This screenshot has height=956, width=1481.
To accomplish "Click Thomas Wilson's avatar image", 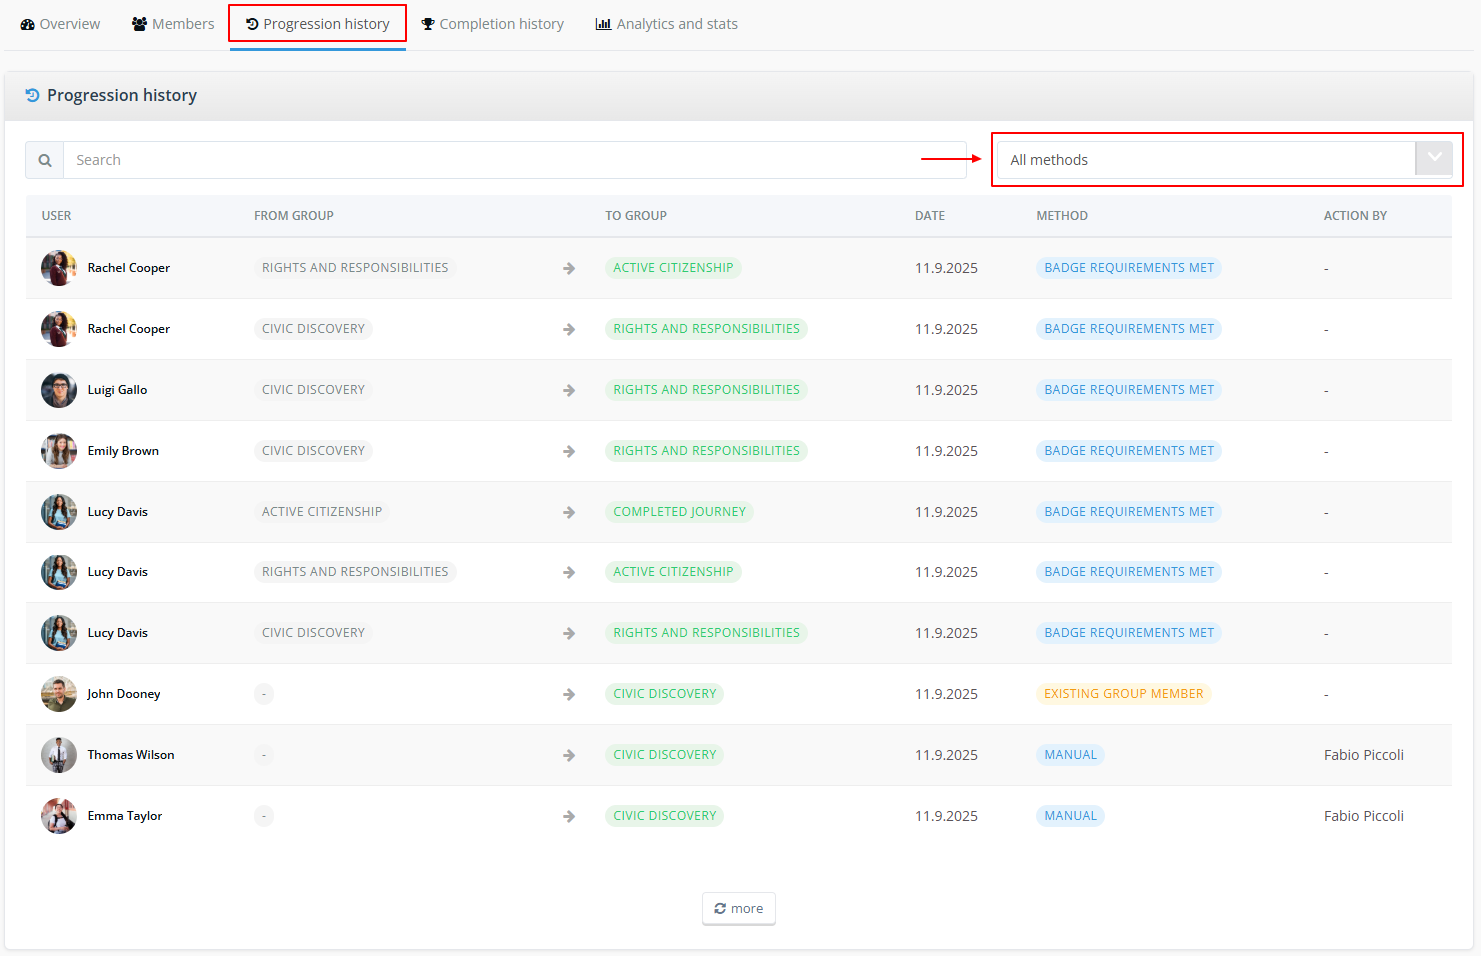I will point(59,755).
